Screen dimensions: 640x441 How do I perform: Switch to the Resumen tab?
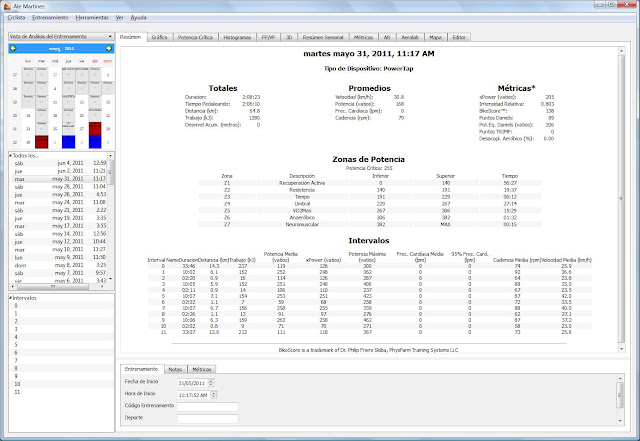coord(131,37)
